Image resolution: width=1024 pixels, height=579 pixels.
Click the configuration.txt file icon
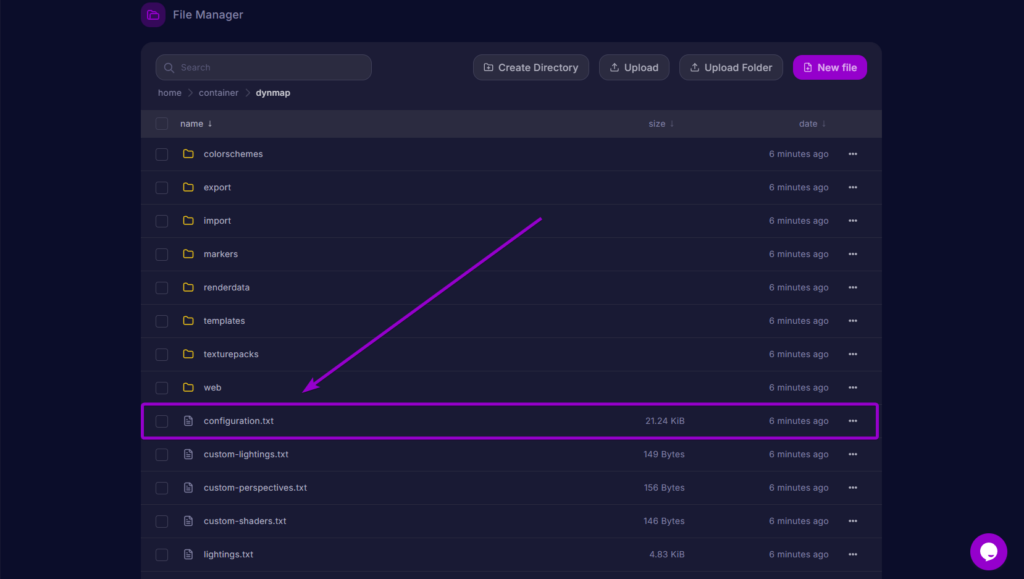pyautogui.click(x=188, y=421)
